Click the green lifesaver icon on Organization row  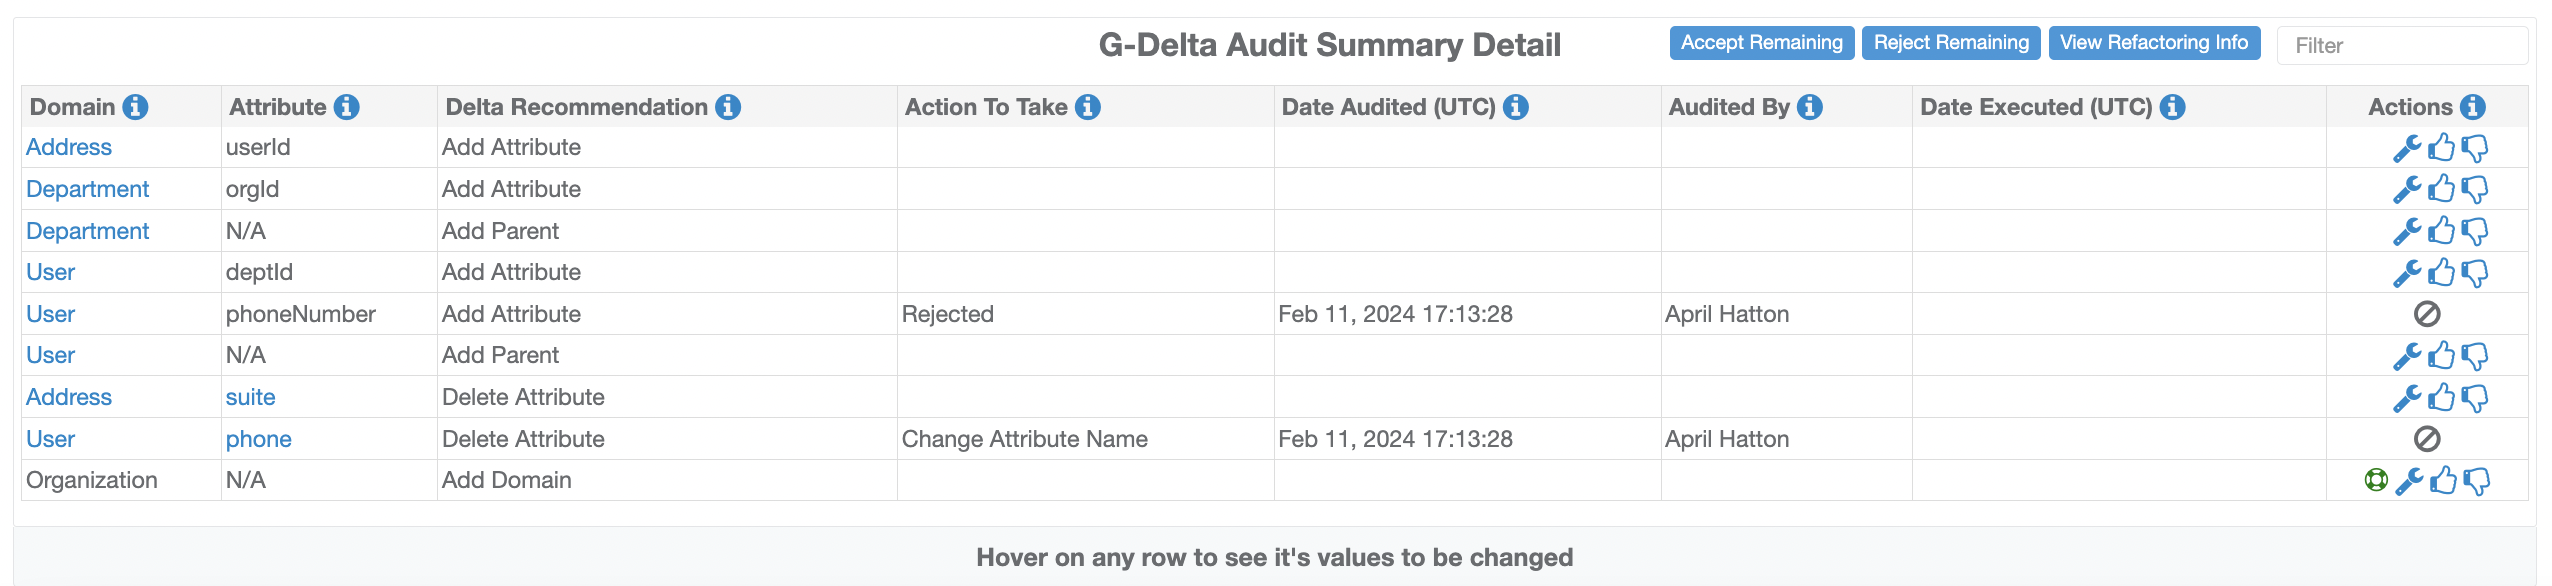point(2376,480)
